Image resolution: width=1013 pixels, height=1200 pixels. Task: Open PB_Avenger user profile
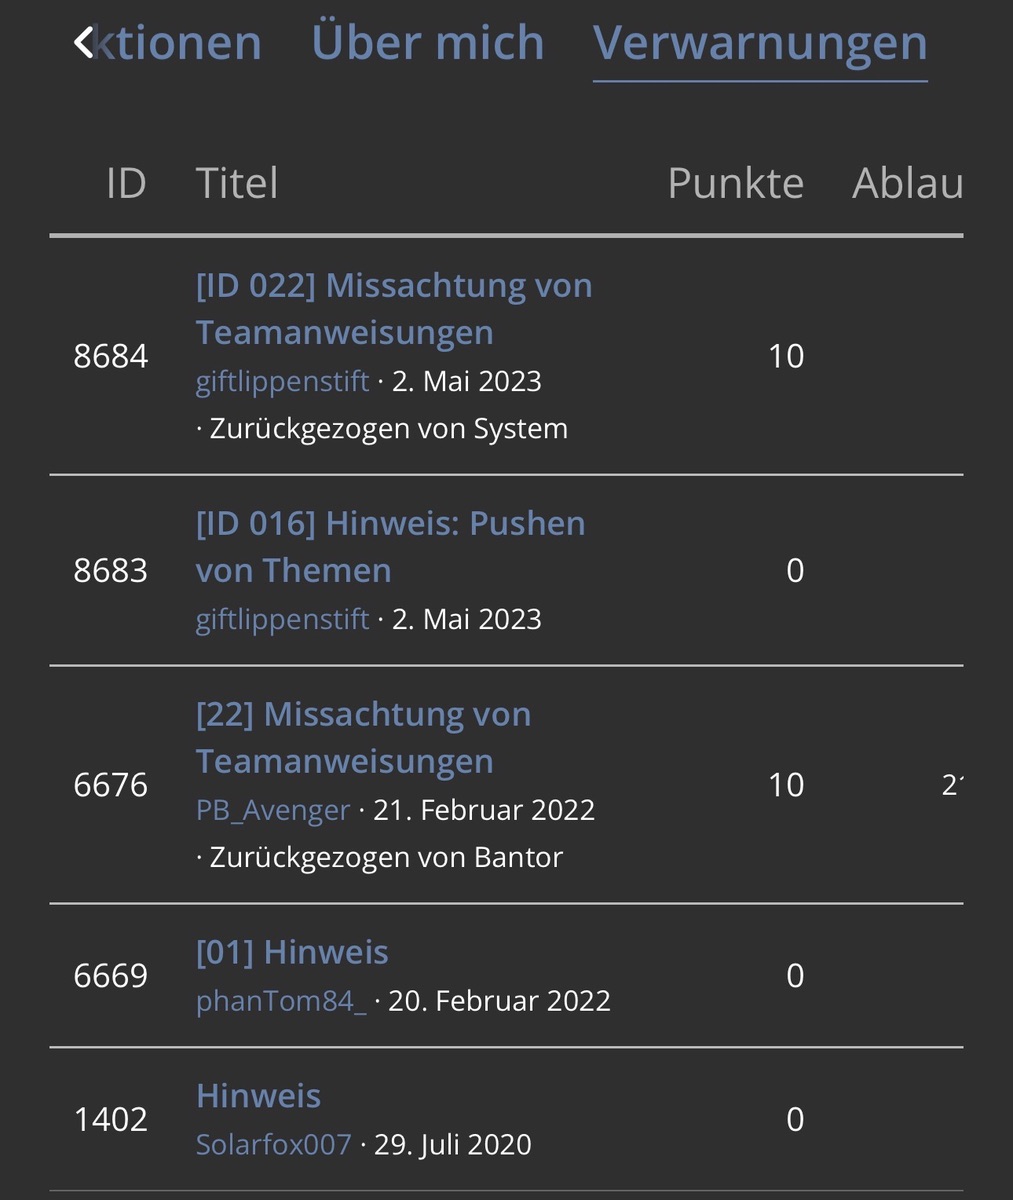click(x=273, y=811)
